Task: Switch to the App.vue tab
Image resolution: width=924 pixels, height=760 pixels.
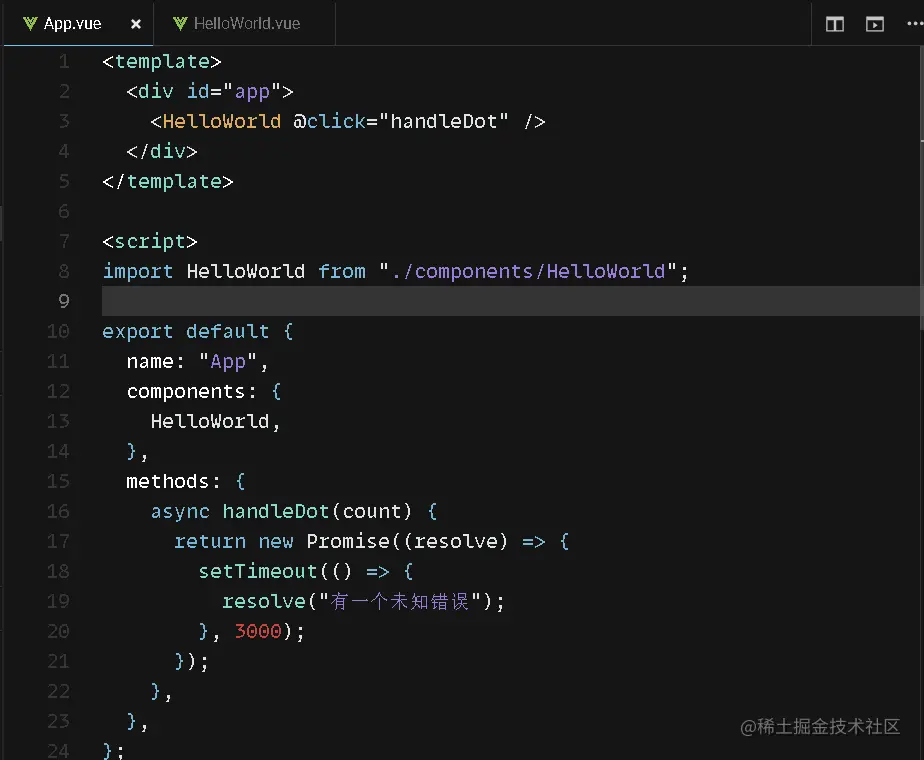Action: 78,24
